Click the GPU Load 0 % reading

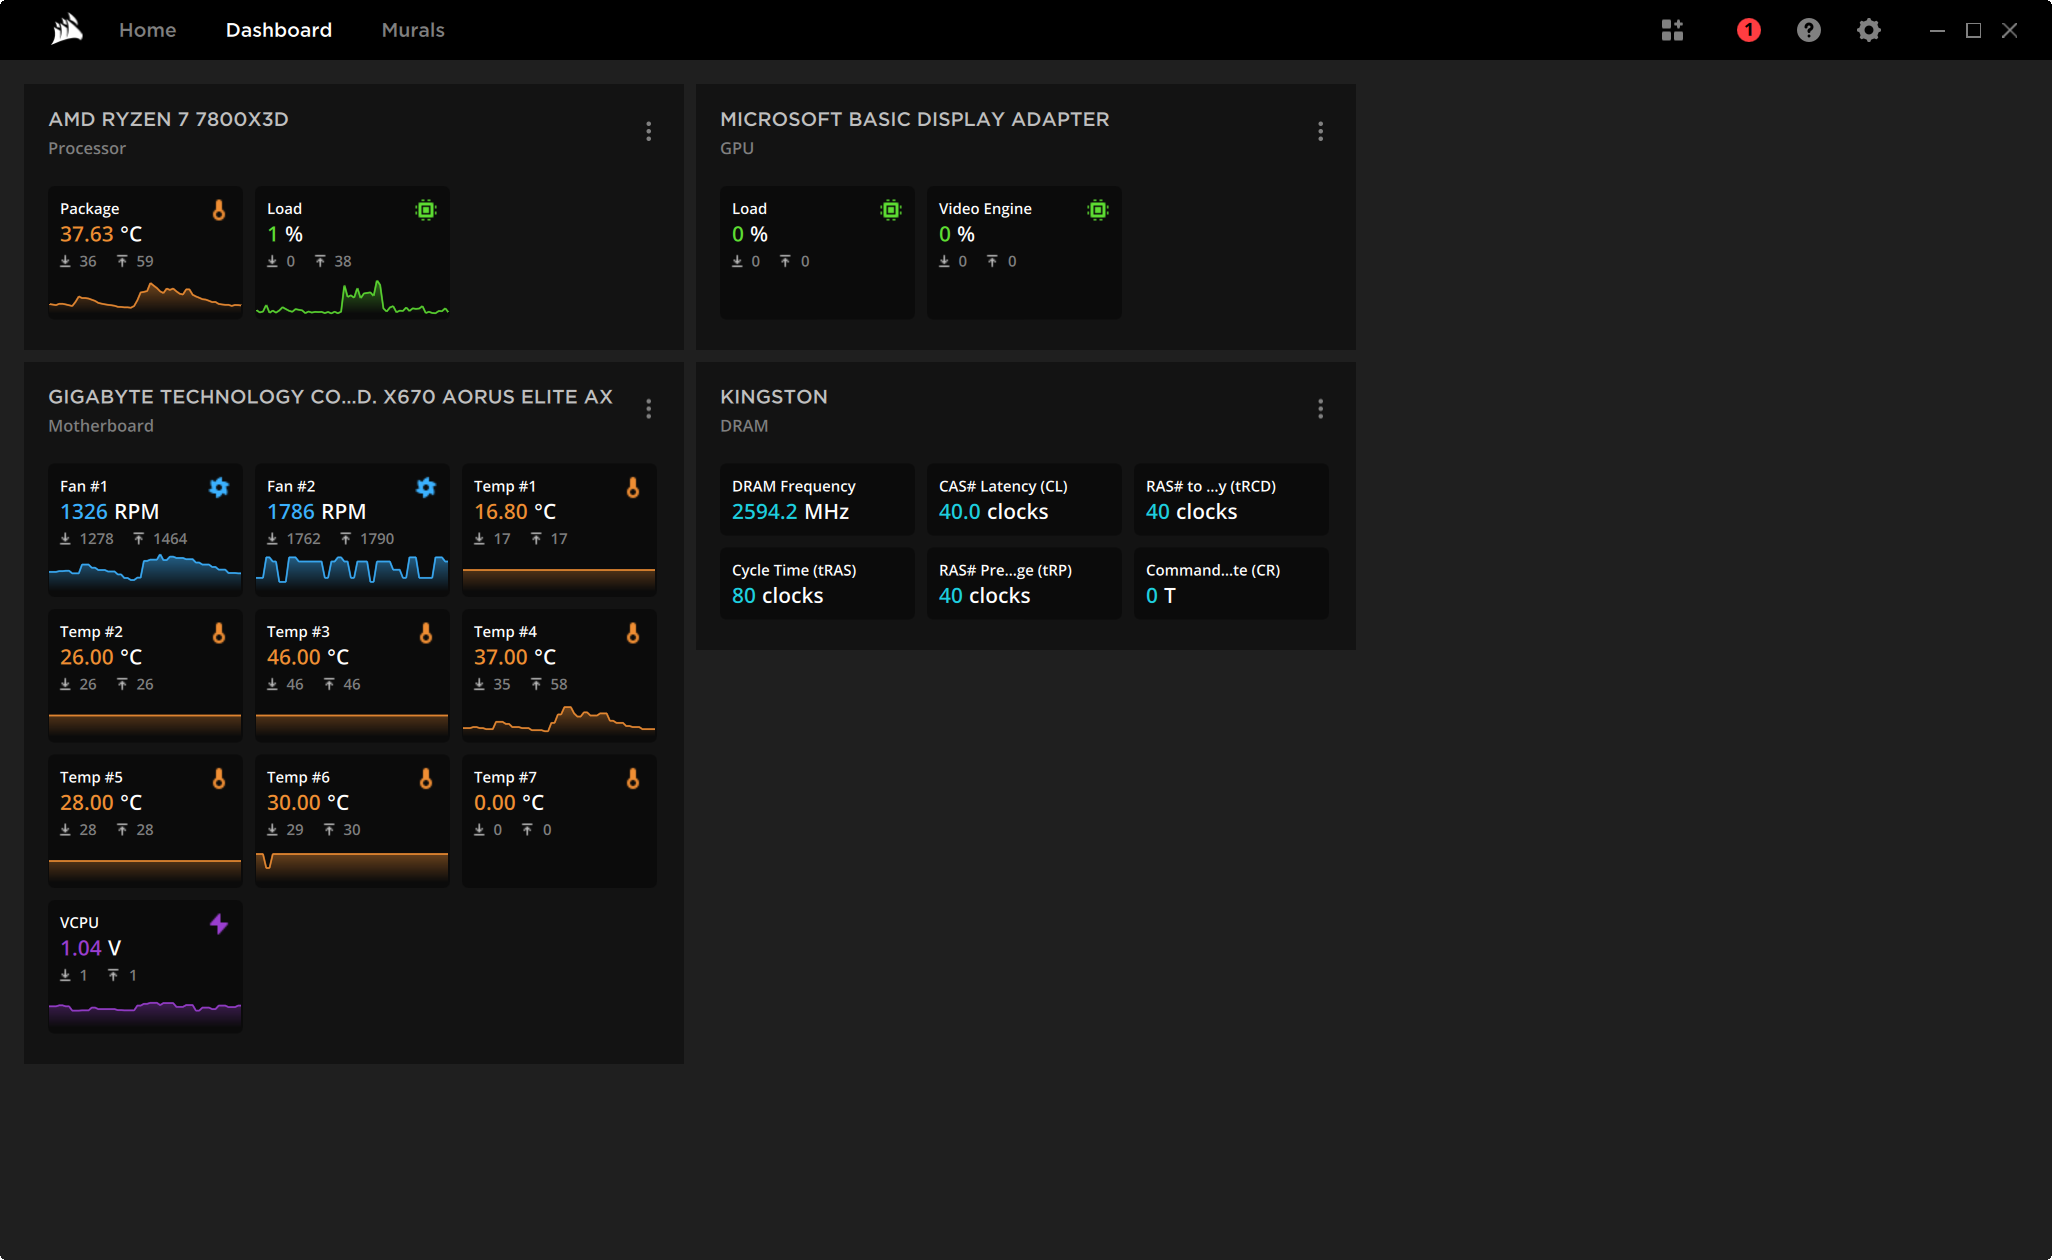pyautogui.click(x=750, y=235)
